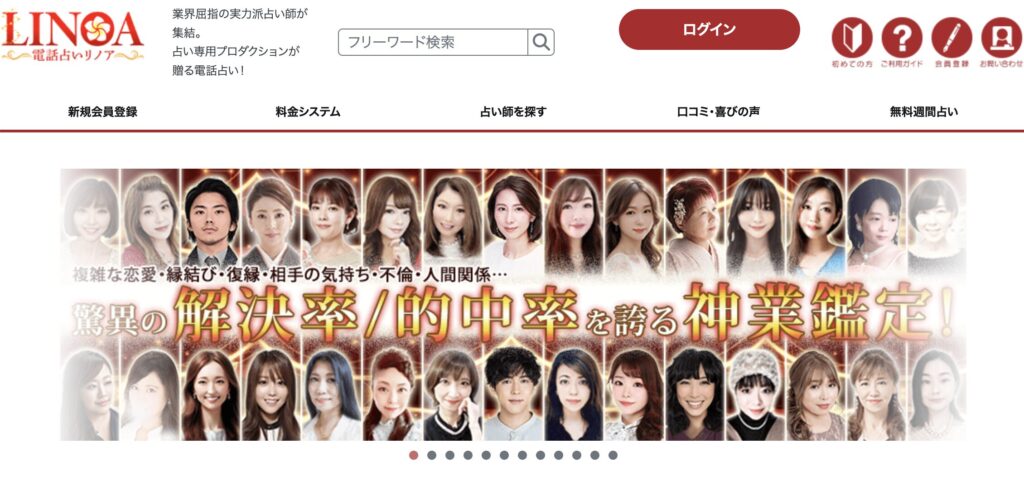1024x477 pixels.
Task: Go to 占い師を探す
Action: (513, 112)
